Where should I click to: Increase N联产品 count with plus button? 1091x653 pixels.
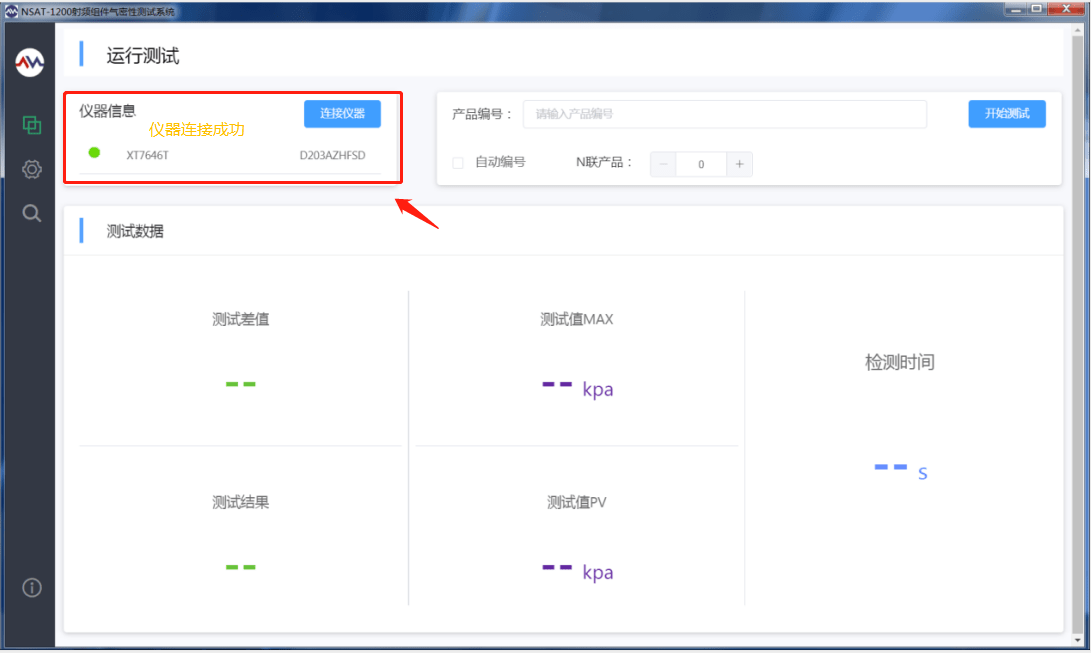click(739, 164)
